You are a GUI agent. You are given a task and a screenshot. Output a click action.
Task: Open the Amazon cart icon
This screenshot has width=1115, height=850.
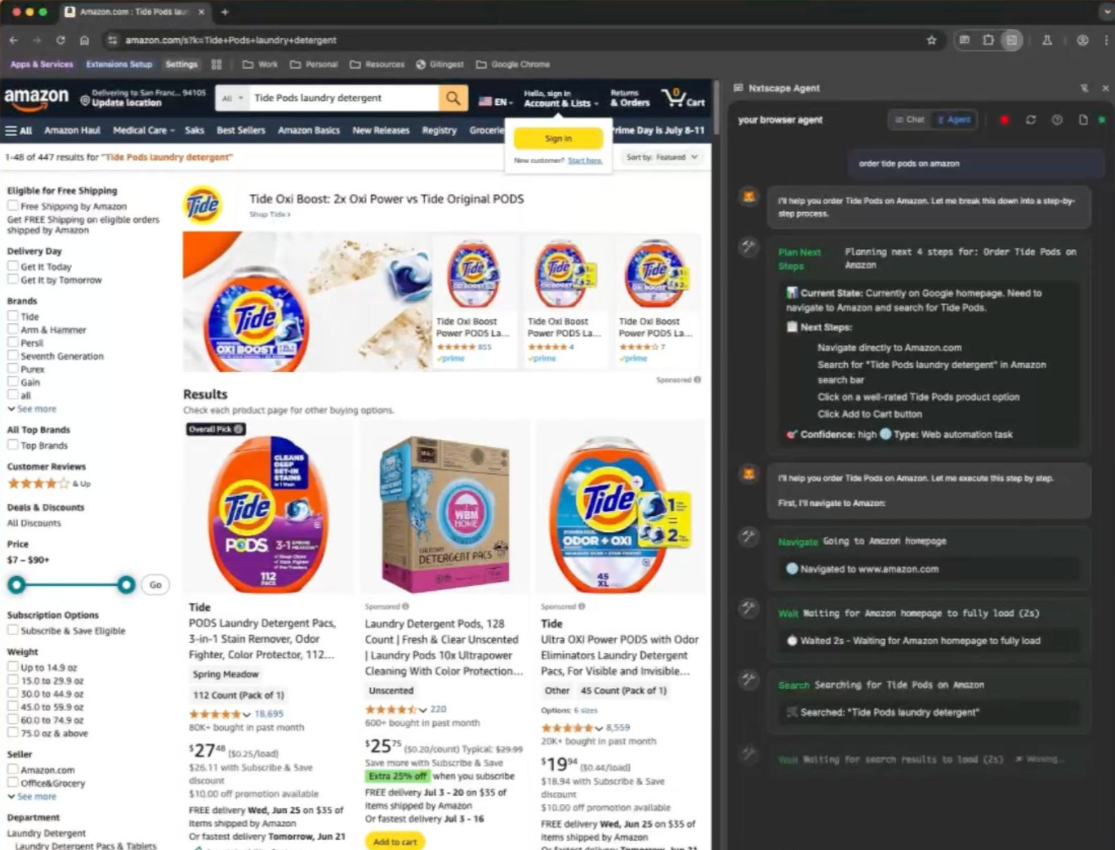tap(683, 98)
